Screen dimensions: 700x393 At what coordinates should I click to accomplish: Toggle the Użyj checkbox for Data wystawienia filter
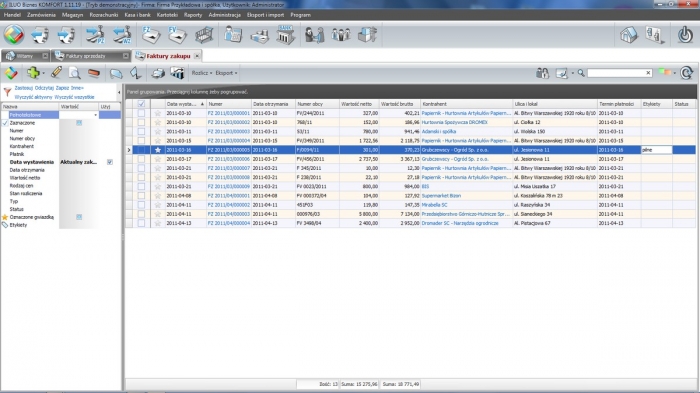point(110,162)
